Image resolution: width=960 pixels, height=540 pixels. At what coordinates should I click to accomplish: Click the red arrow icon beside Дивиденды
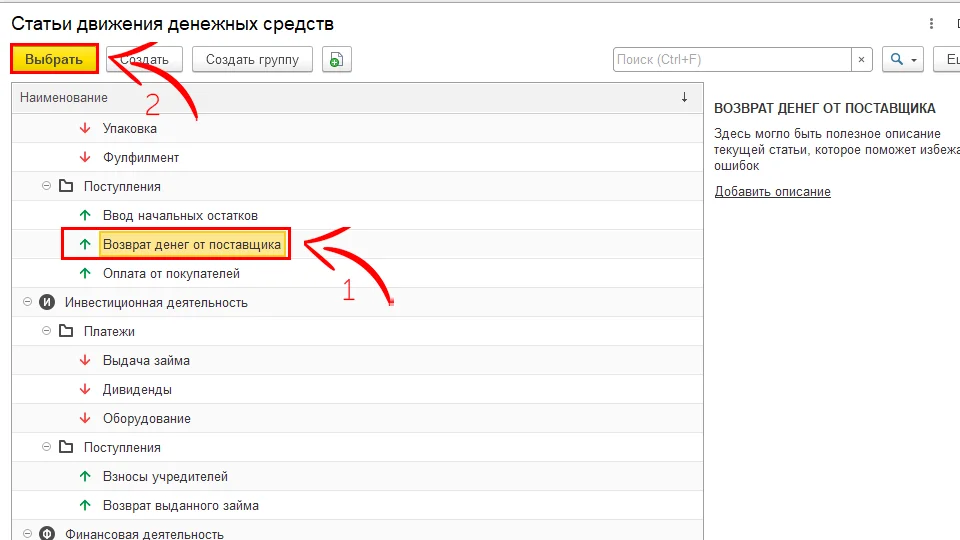pos(85,389)
